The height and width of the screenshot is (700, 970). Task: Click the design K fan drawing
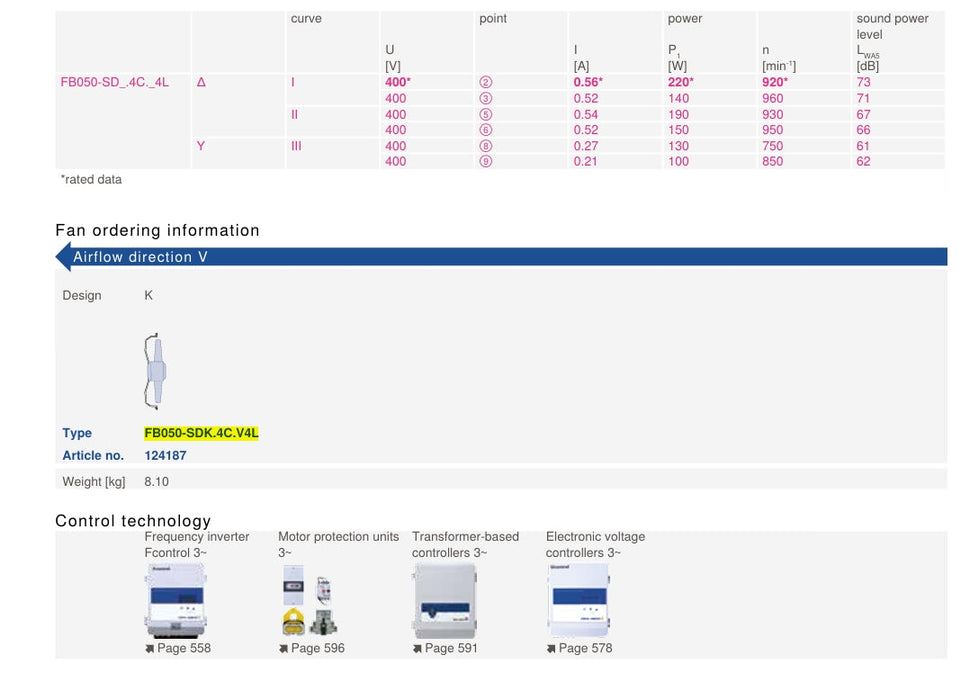pos(155,372)
